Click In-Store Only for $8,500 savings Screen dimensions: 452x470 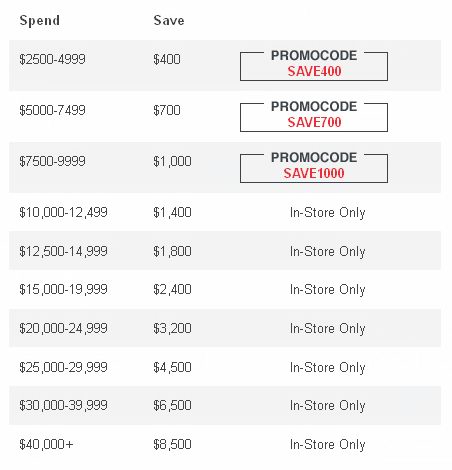[x=328, y=445]
